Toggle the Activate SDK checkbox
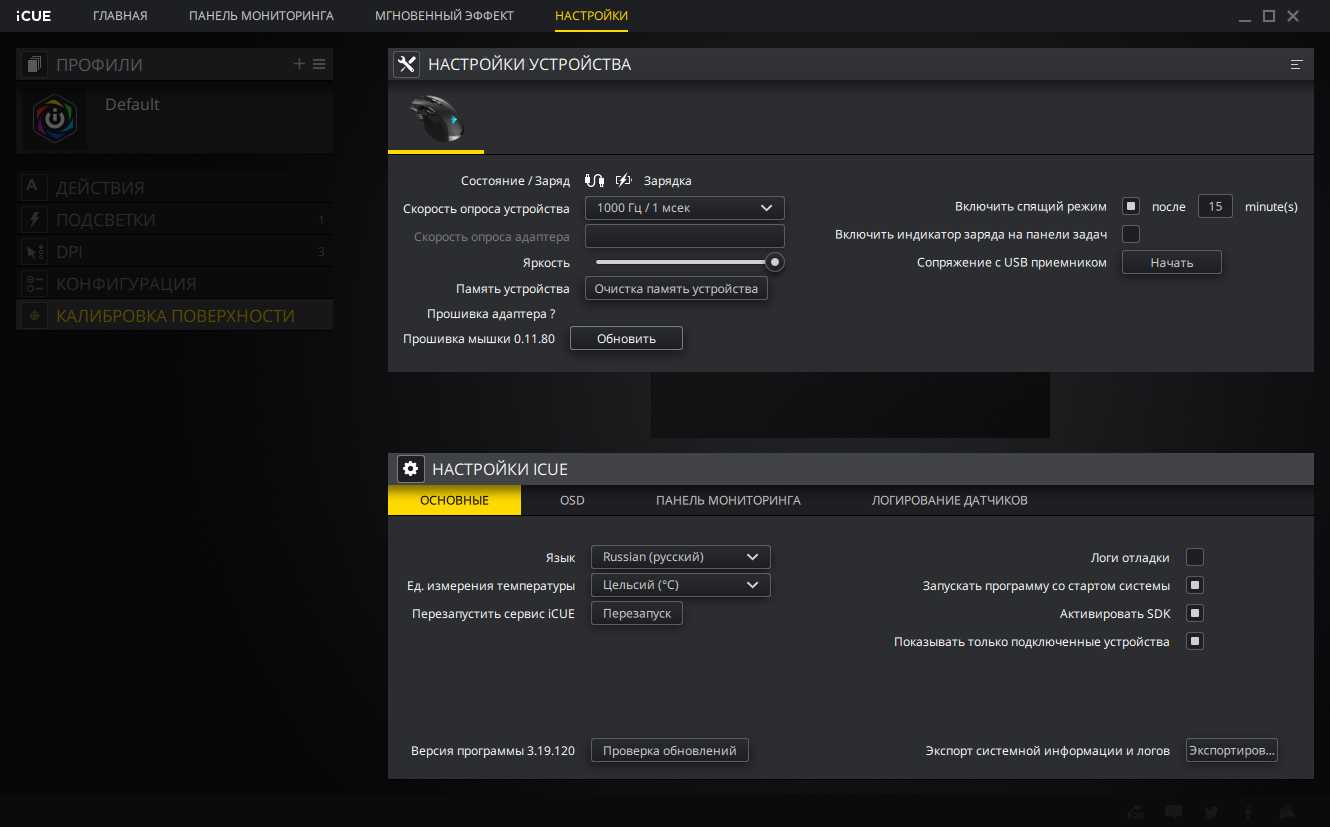Image resolution: width=1330 pixels, height=827 pixels. (1194, 613)
